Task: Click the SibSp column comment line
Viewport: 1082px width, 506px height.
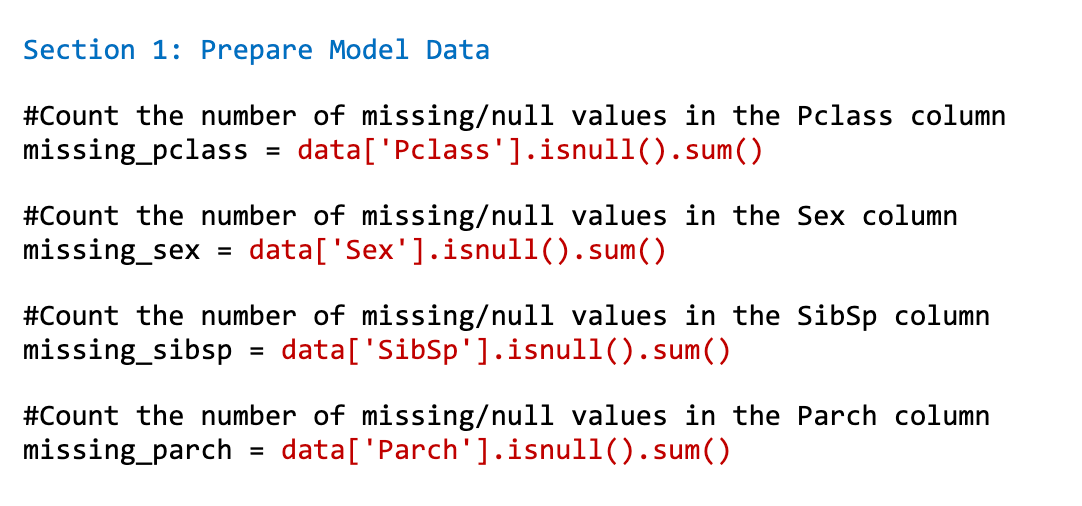Action: (506, 316)
